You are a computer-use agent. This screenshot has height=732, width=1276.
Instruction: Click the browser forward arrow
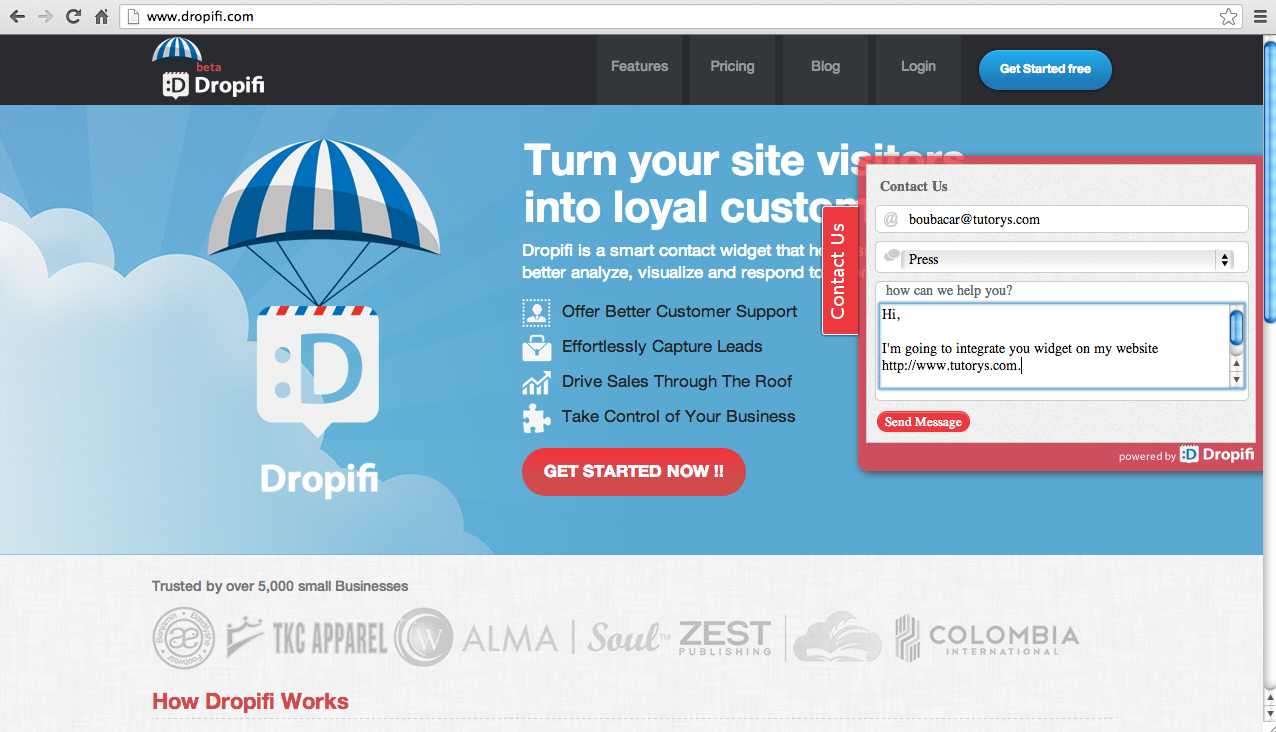45,16
